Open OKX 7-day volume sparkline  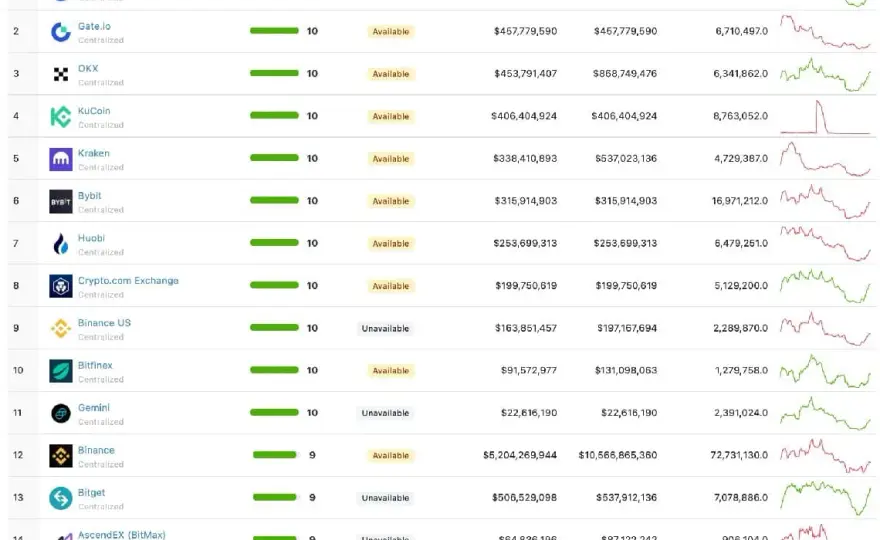pos(825,74)
